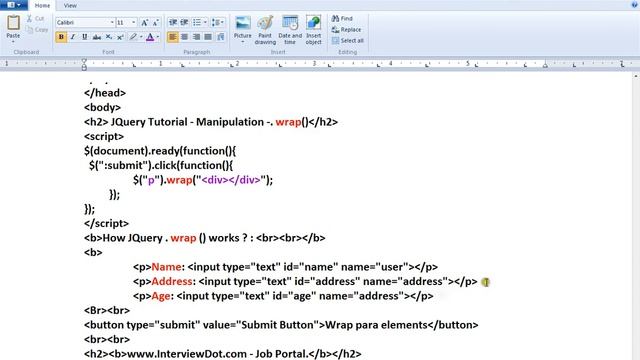Align text left
This screenshot has height=360, width=640.
tap(173, 37)
